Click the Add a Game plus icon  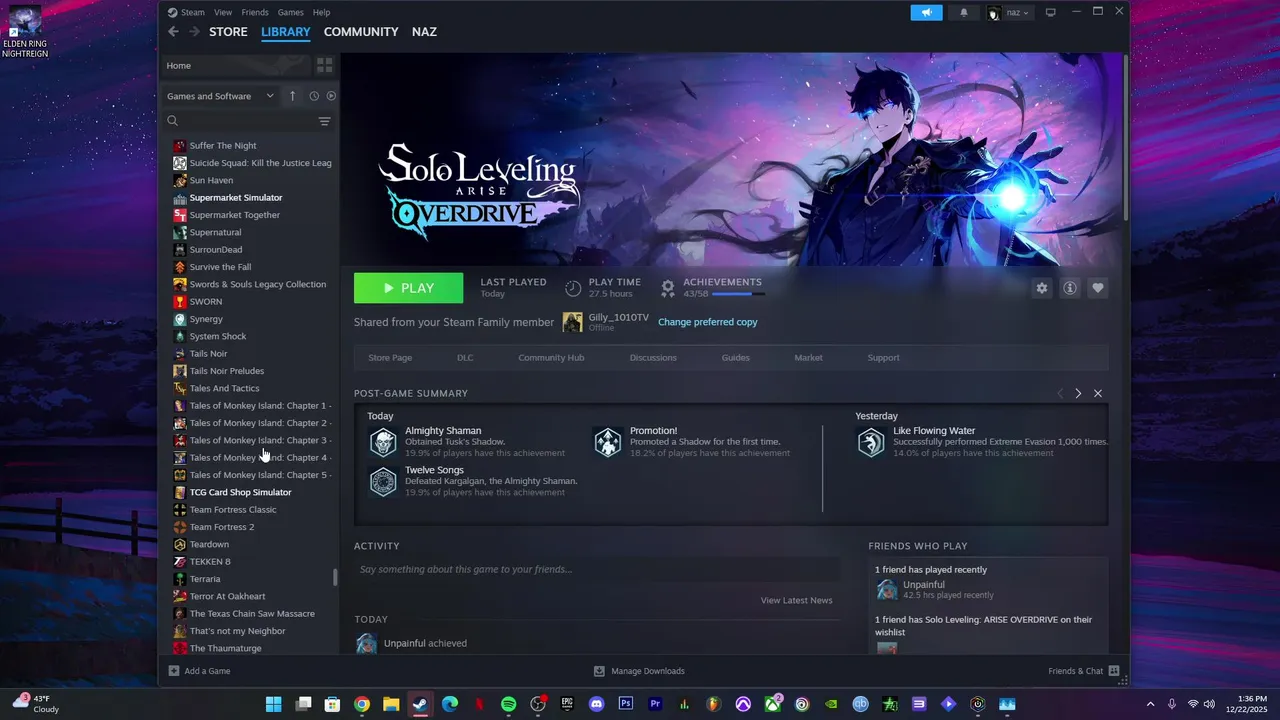point(174,671)
